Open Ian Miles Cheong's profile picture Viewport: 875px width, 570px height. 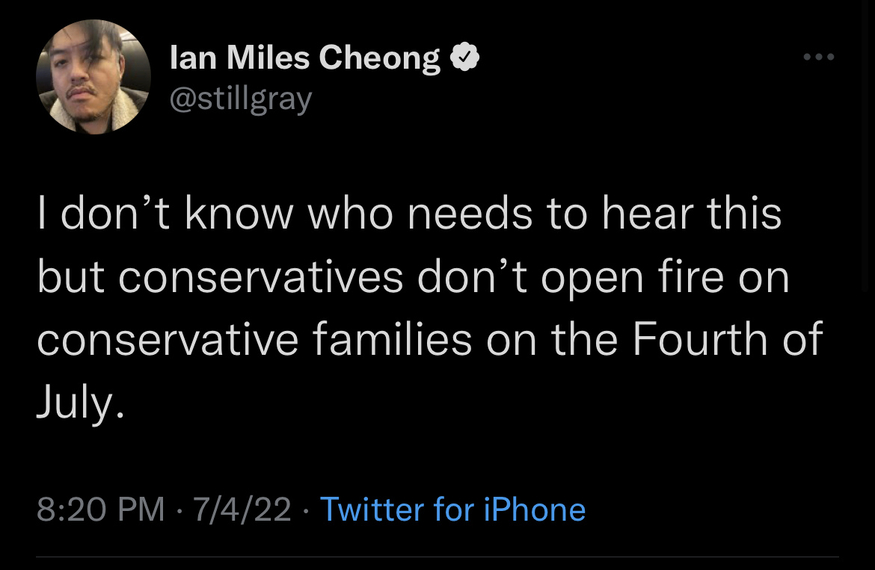coord(93,77)
